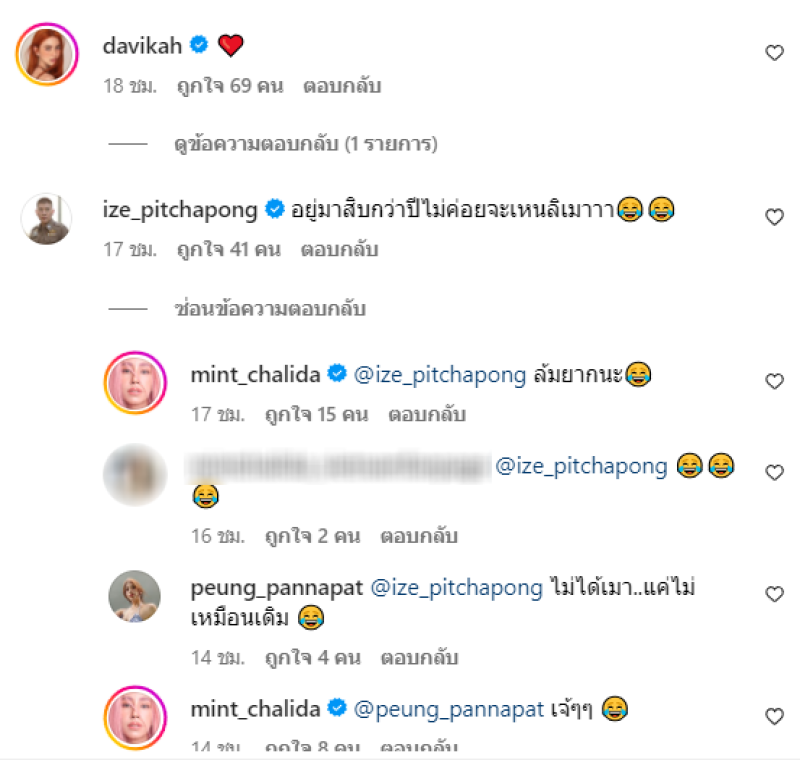View mint_chalida's story from first reply avatar
800x760 pixels.
[x=135, y=383]
